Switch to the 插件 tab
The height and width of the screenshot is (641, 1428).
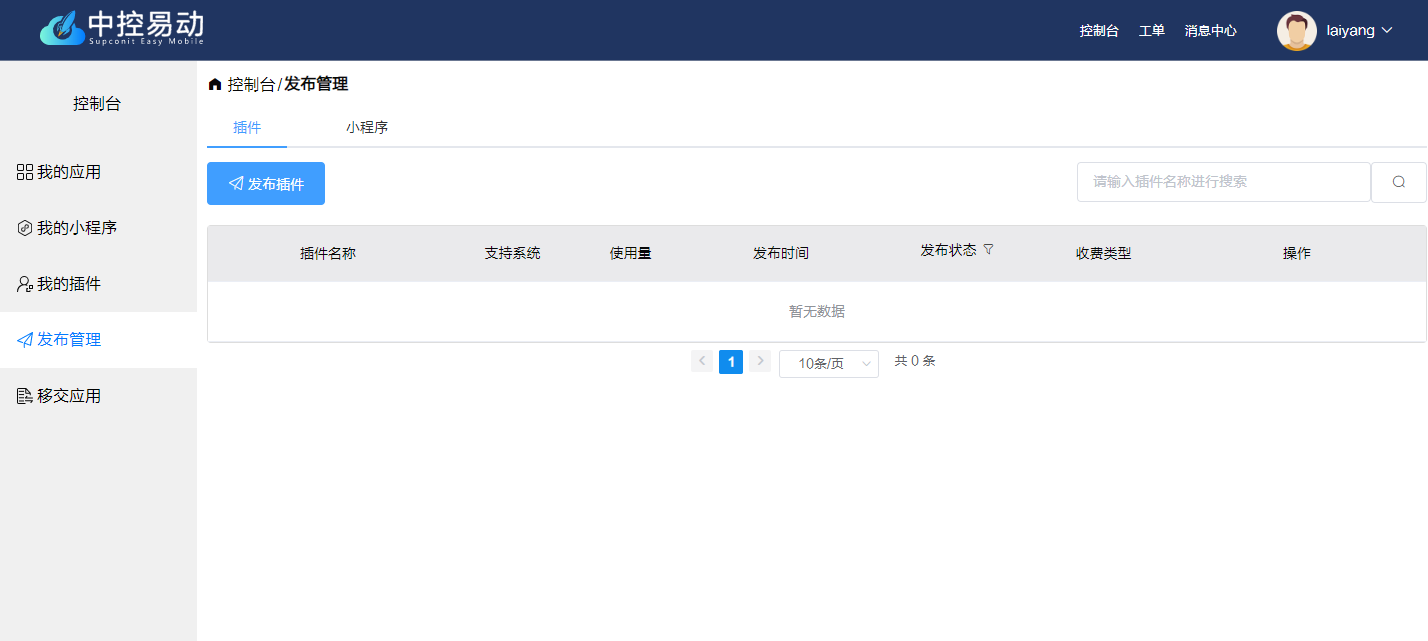click(247, 127)
